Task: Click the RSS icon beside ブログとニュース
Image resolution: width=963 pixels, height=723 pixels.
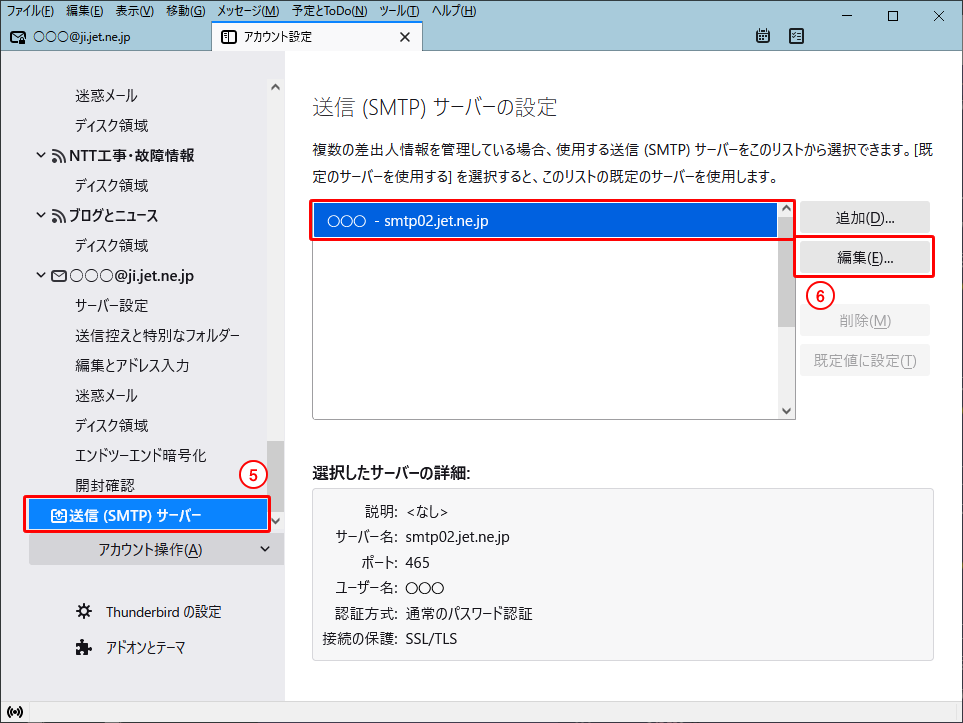Action: [x=59, y=216]
